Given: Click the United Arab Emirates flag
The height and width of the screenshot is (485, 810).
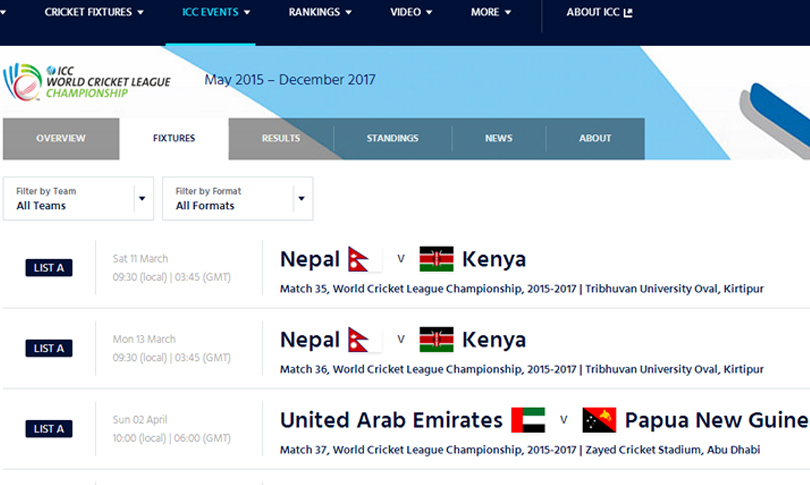Looking at the screenshot, I should [x=528, y=420].
